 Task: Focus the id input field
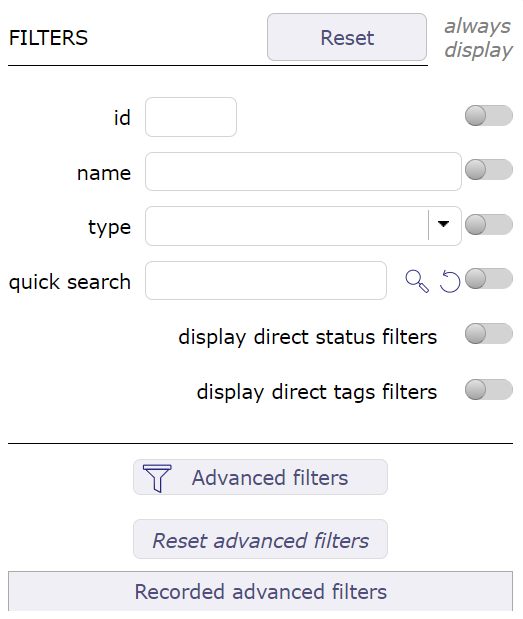point(191,117)
